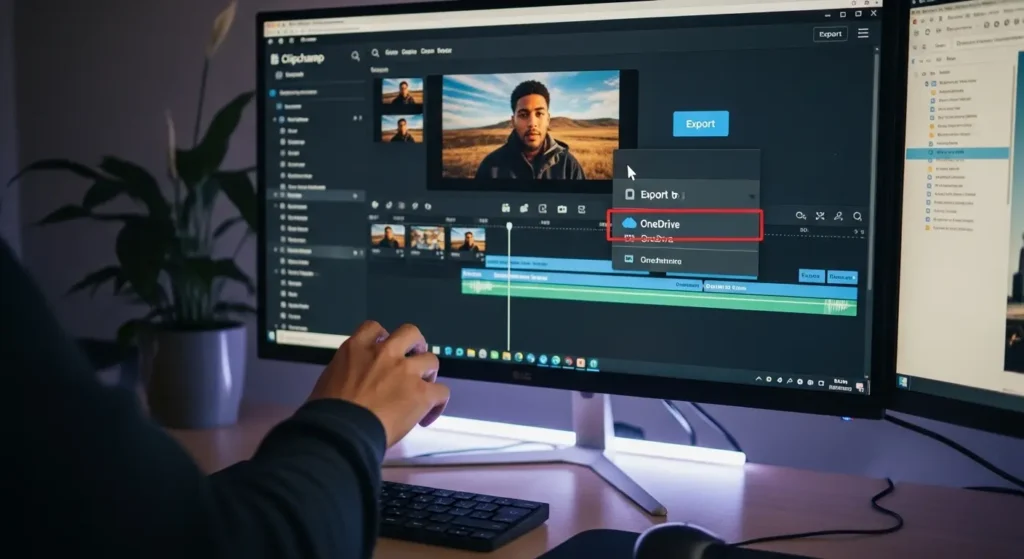Open the hamburger menu next to Export
This screenshot has width=1024, height=559.
click(863, 33)
